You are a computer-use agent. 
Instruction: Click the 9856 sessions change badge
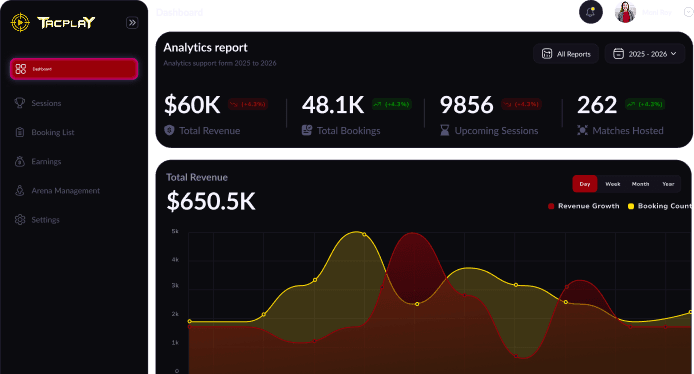click(521, 104)
